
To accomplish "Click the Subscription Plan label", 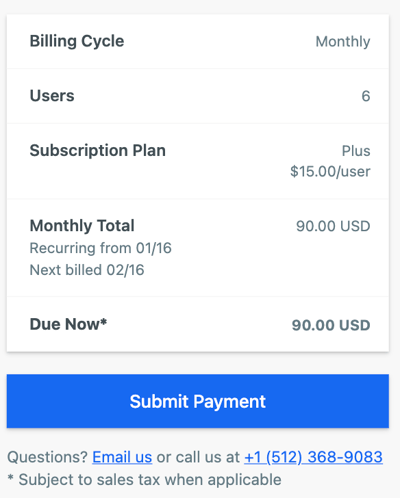I will tap(98, 151).
